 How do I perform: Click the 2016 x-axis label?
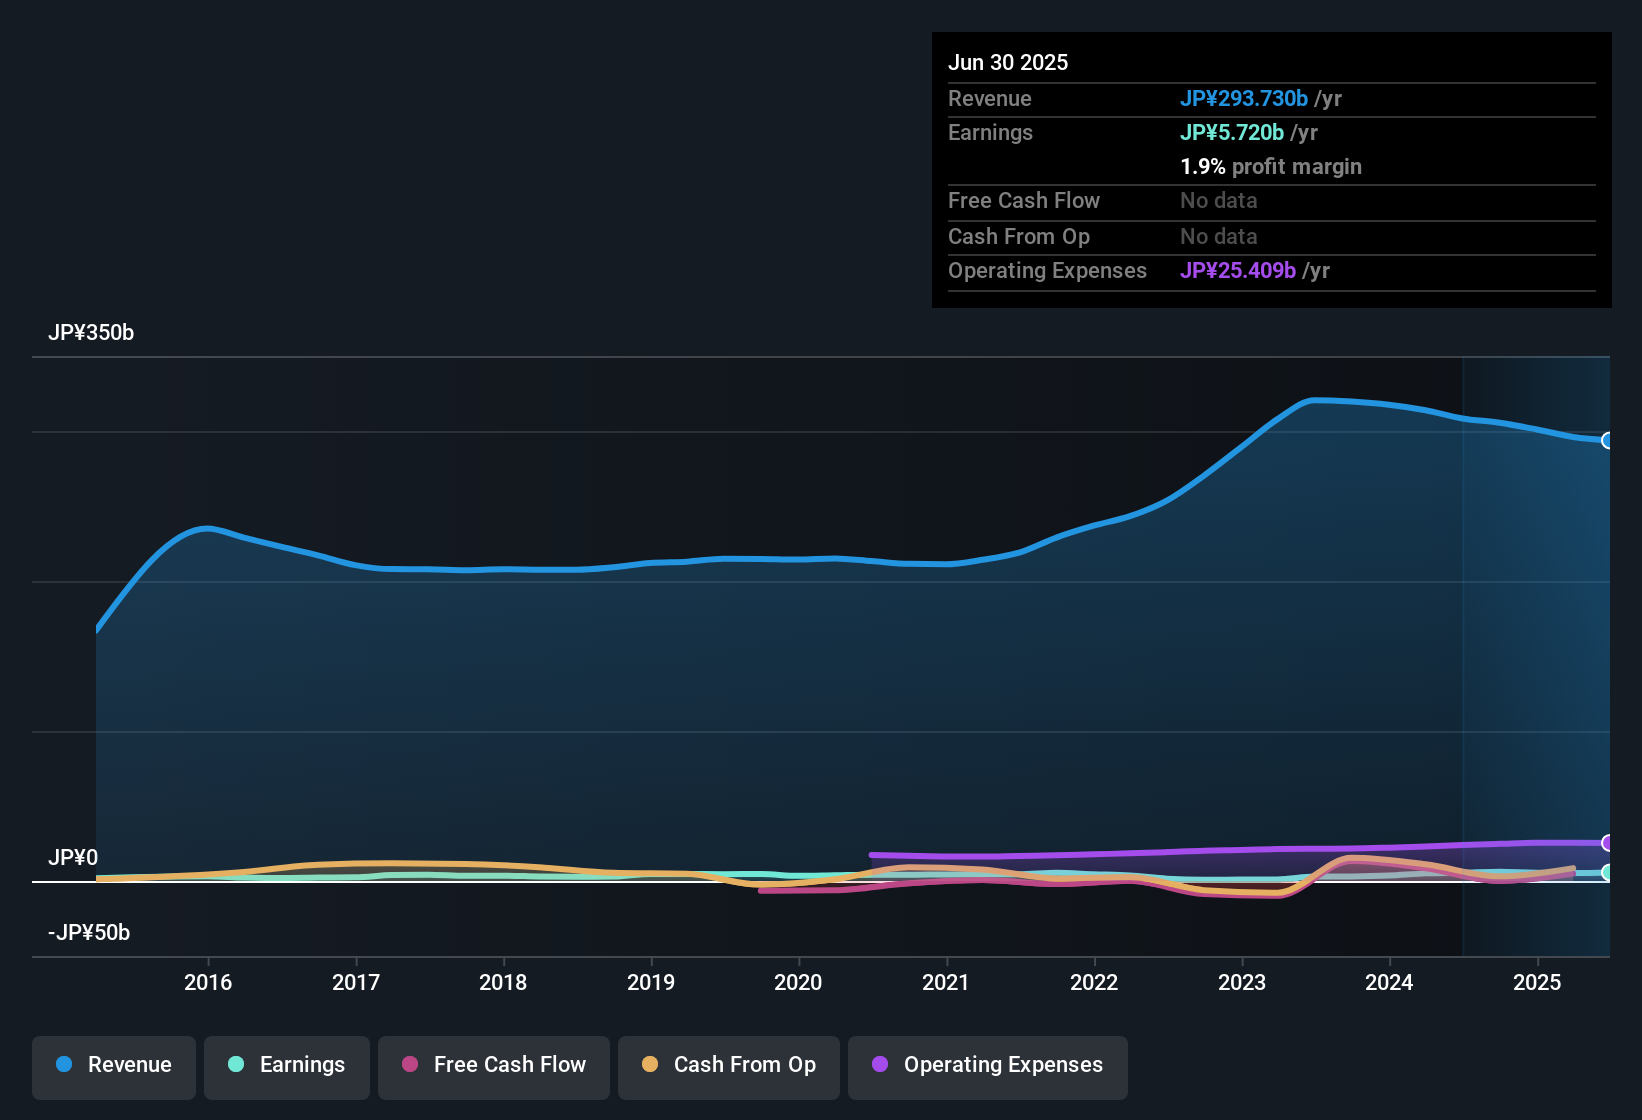[208, 982]
